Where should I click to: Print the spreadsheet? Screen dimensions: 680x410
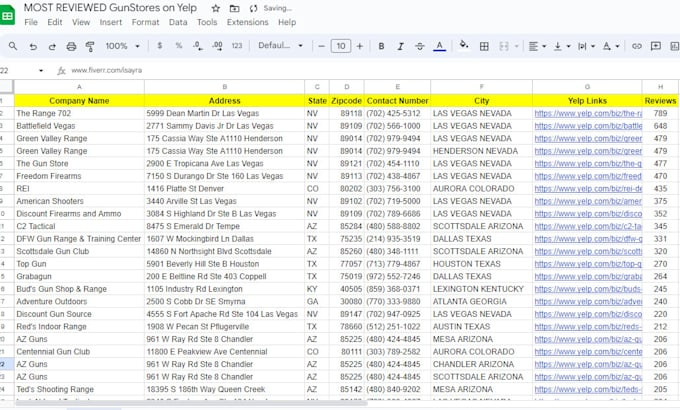tap(71, 46)
